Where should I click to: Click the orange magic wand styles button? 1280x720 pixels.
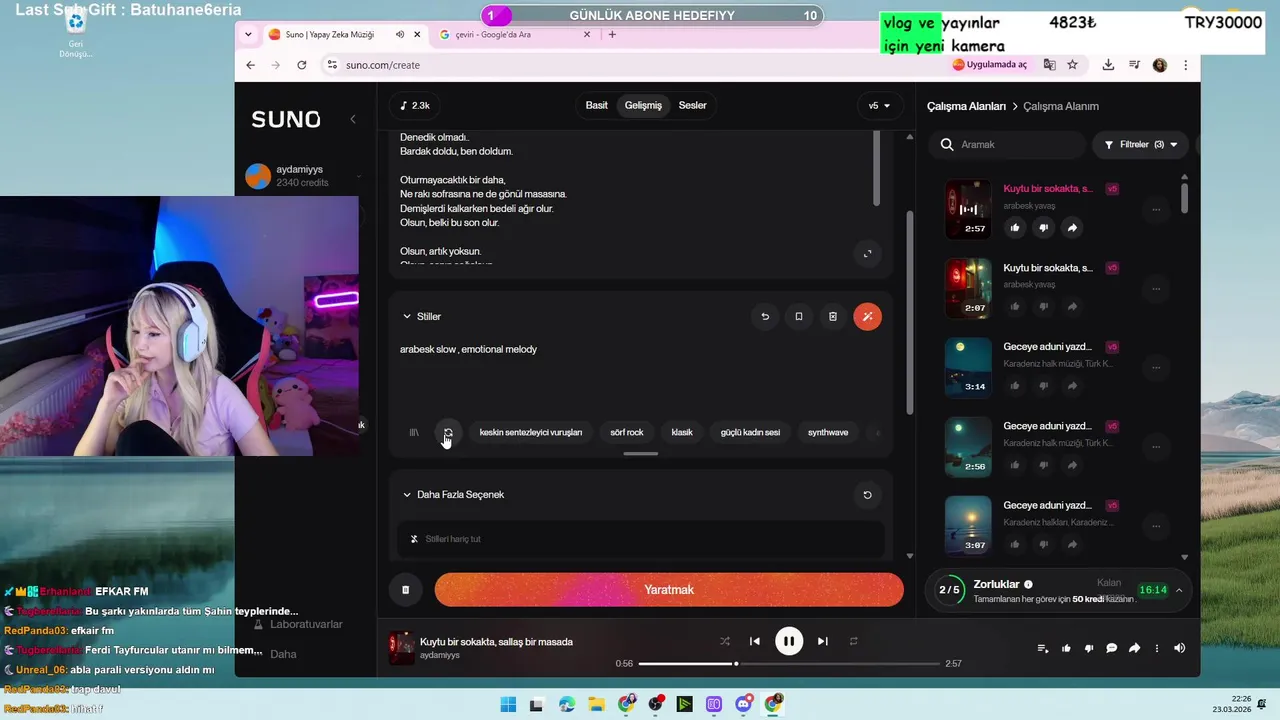(x=867, y=316)
